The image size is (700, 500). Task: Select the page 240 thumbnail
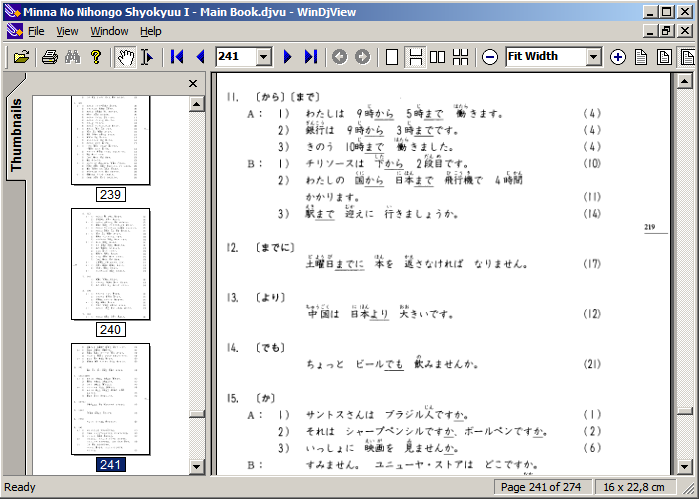tap(110, 264)
